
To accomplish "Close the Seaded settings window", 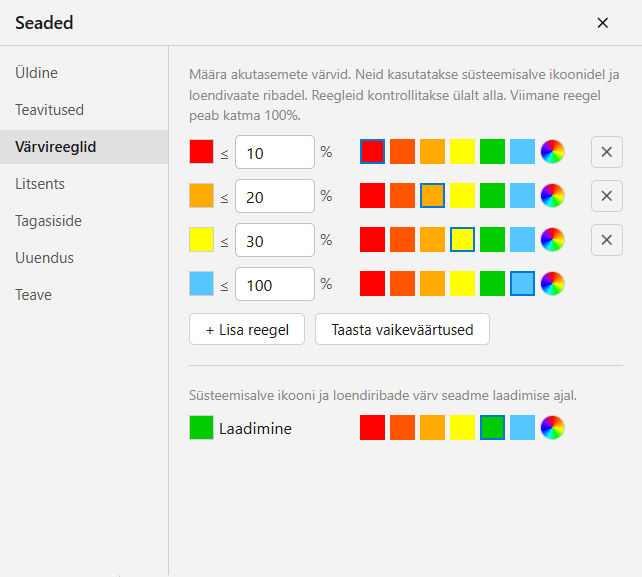I will tap(602, 23).
